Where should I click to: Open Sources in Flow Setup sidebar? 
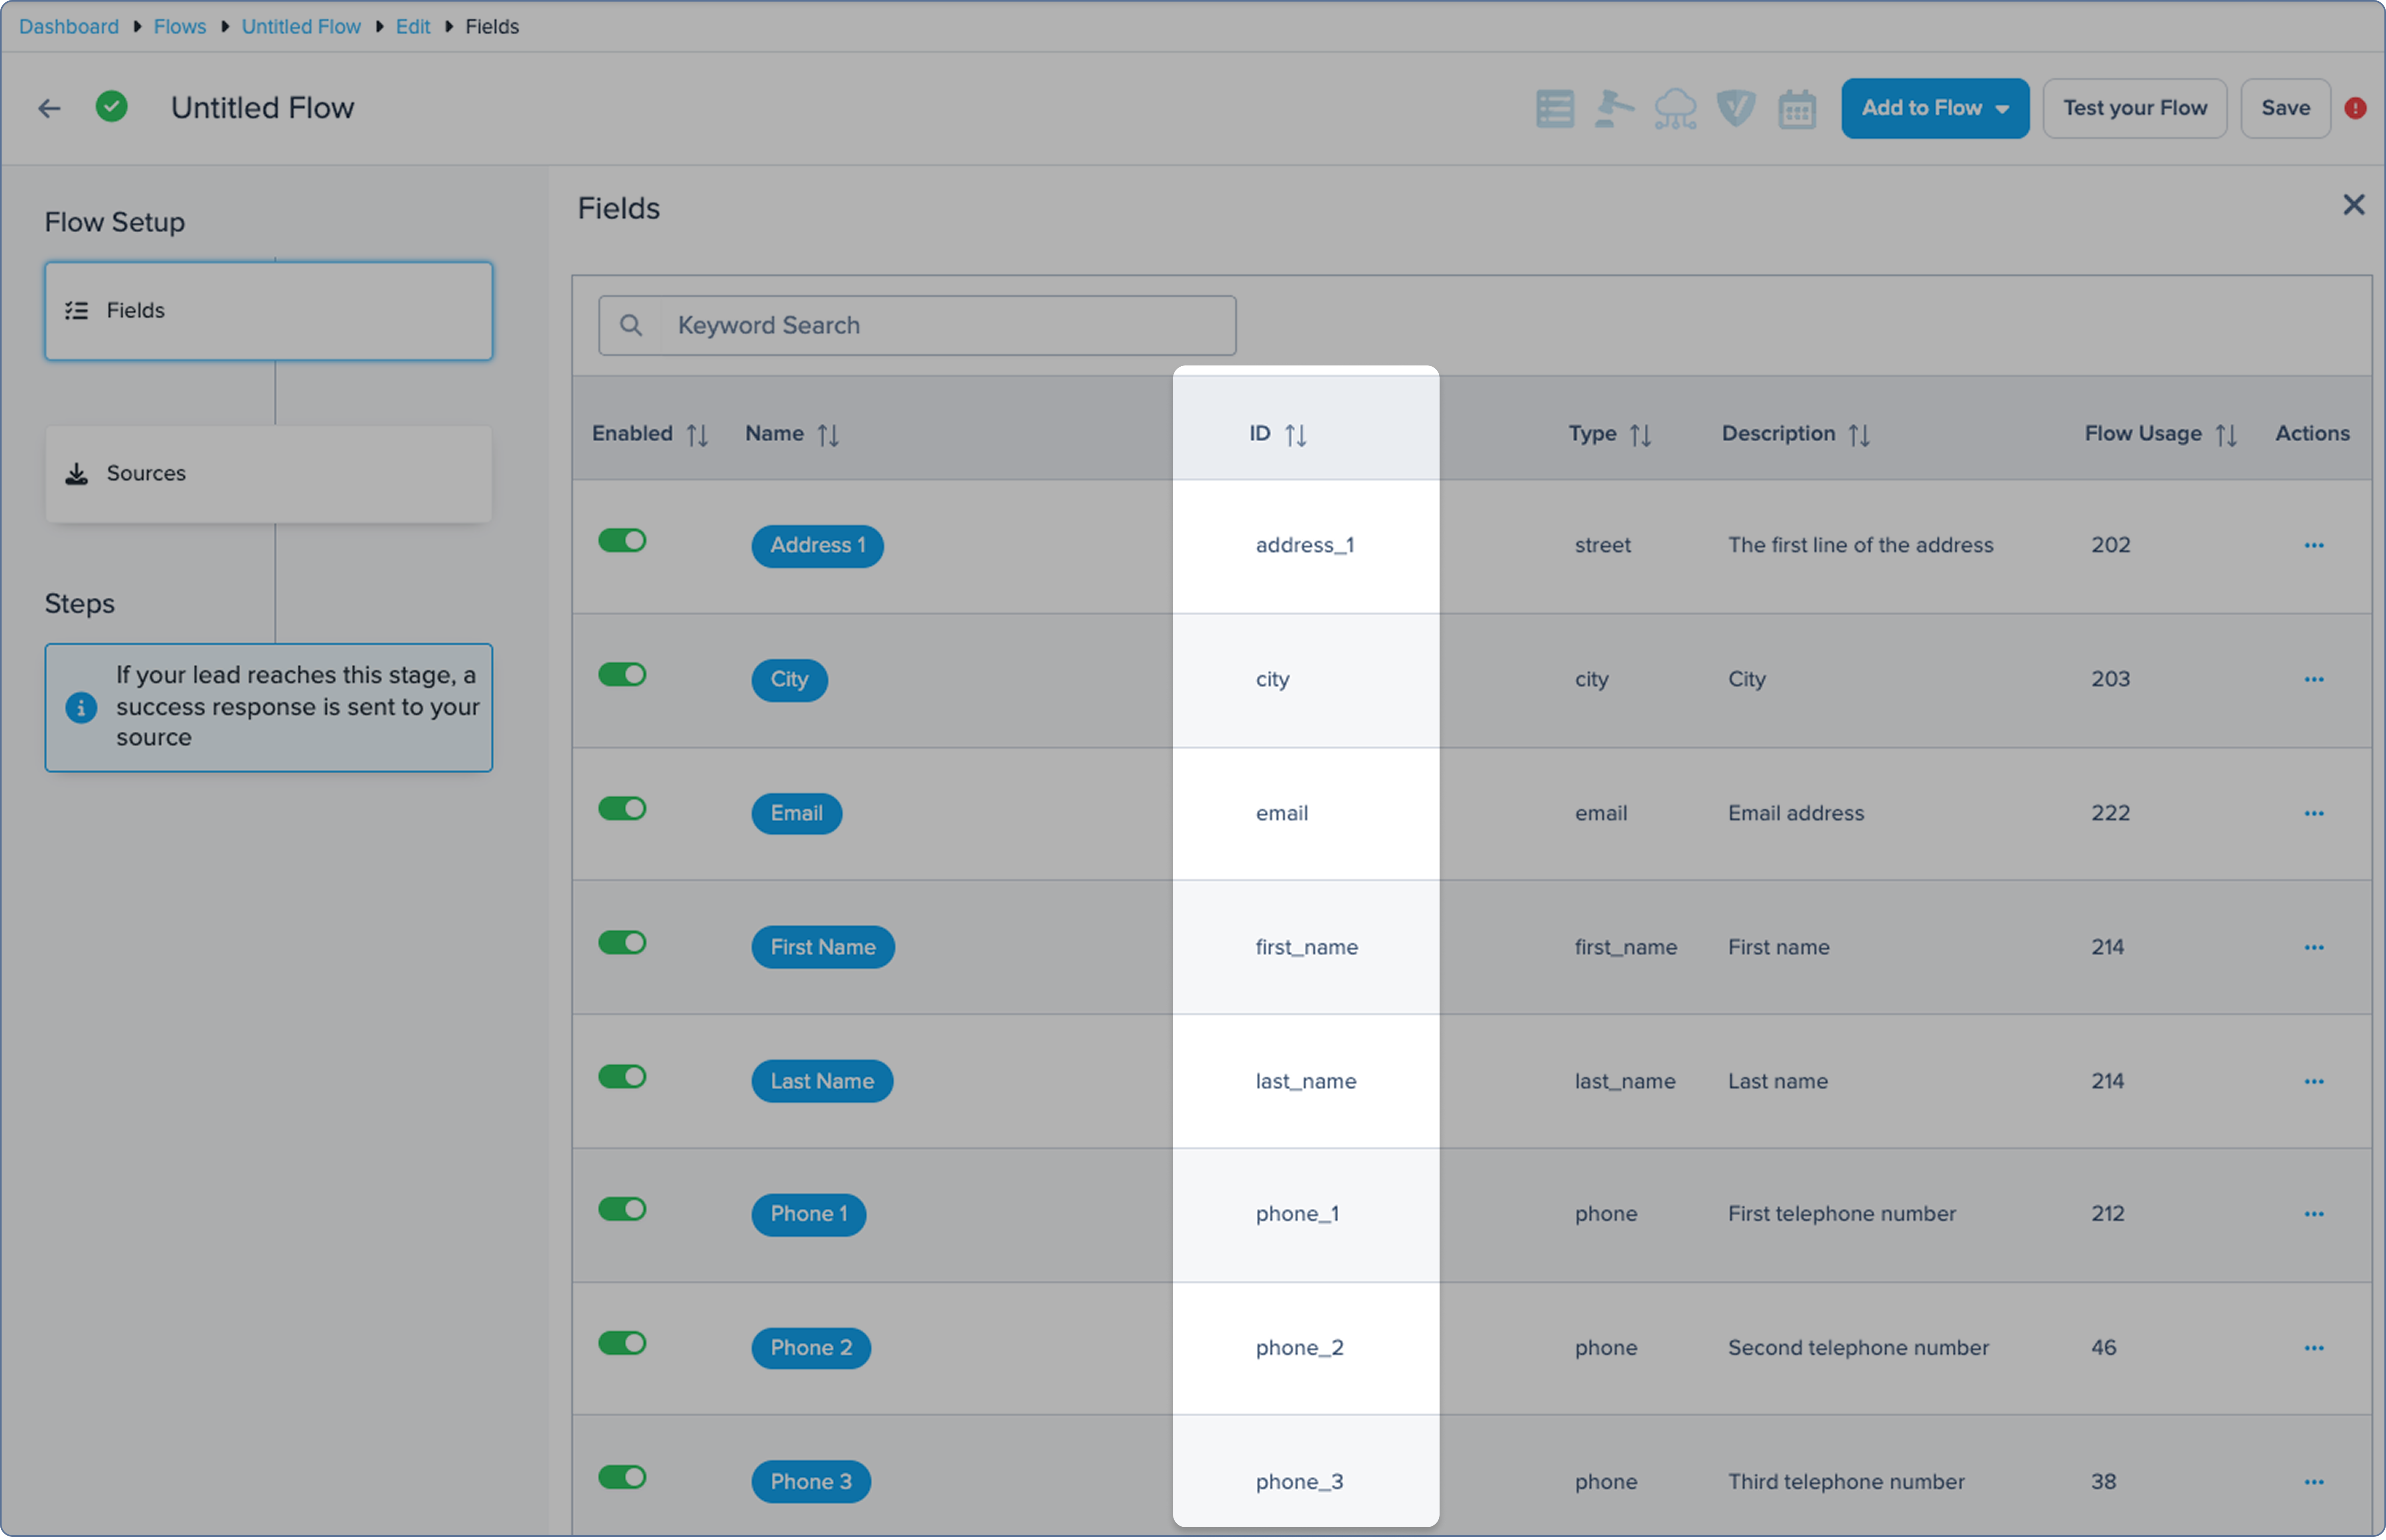pyautogui.click(x=268, y=474)
